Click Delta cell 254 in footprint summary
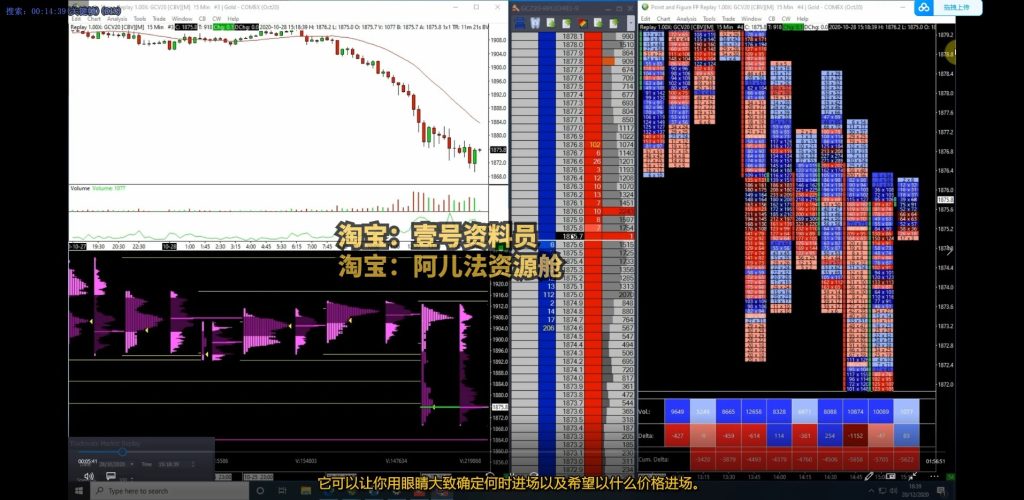This screenshot has width=1024, height=500. (829, 435)
